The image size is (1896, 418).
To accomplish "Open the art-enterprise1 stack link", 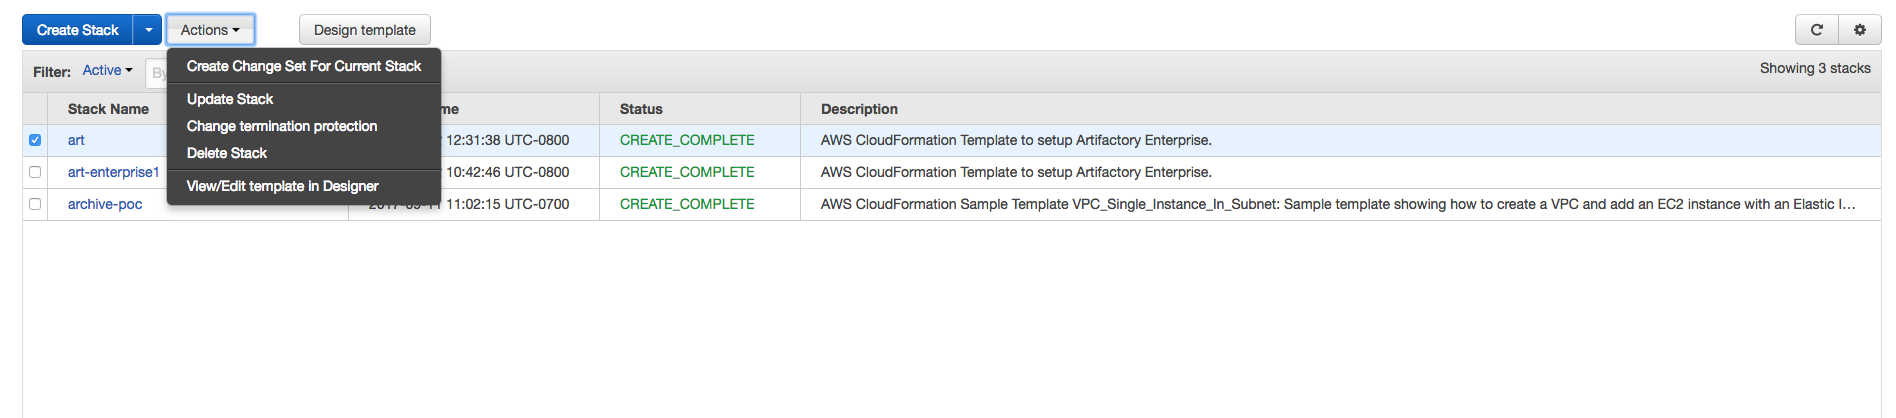I will click(x=113, y=172).
